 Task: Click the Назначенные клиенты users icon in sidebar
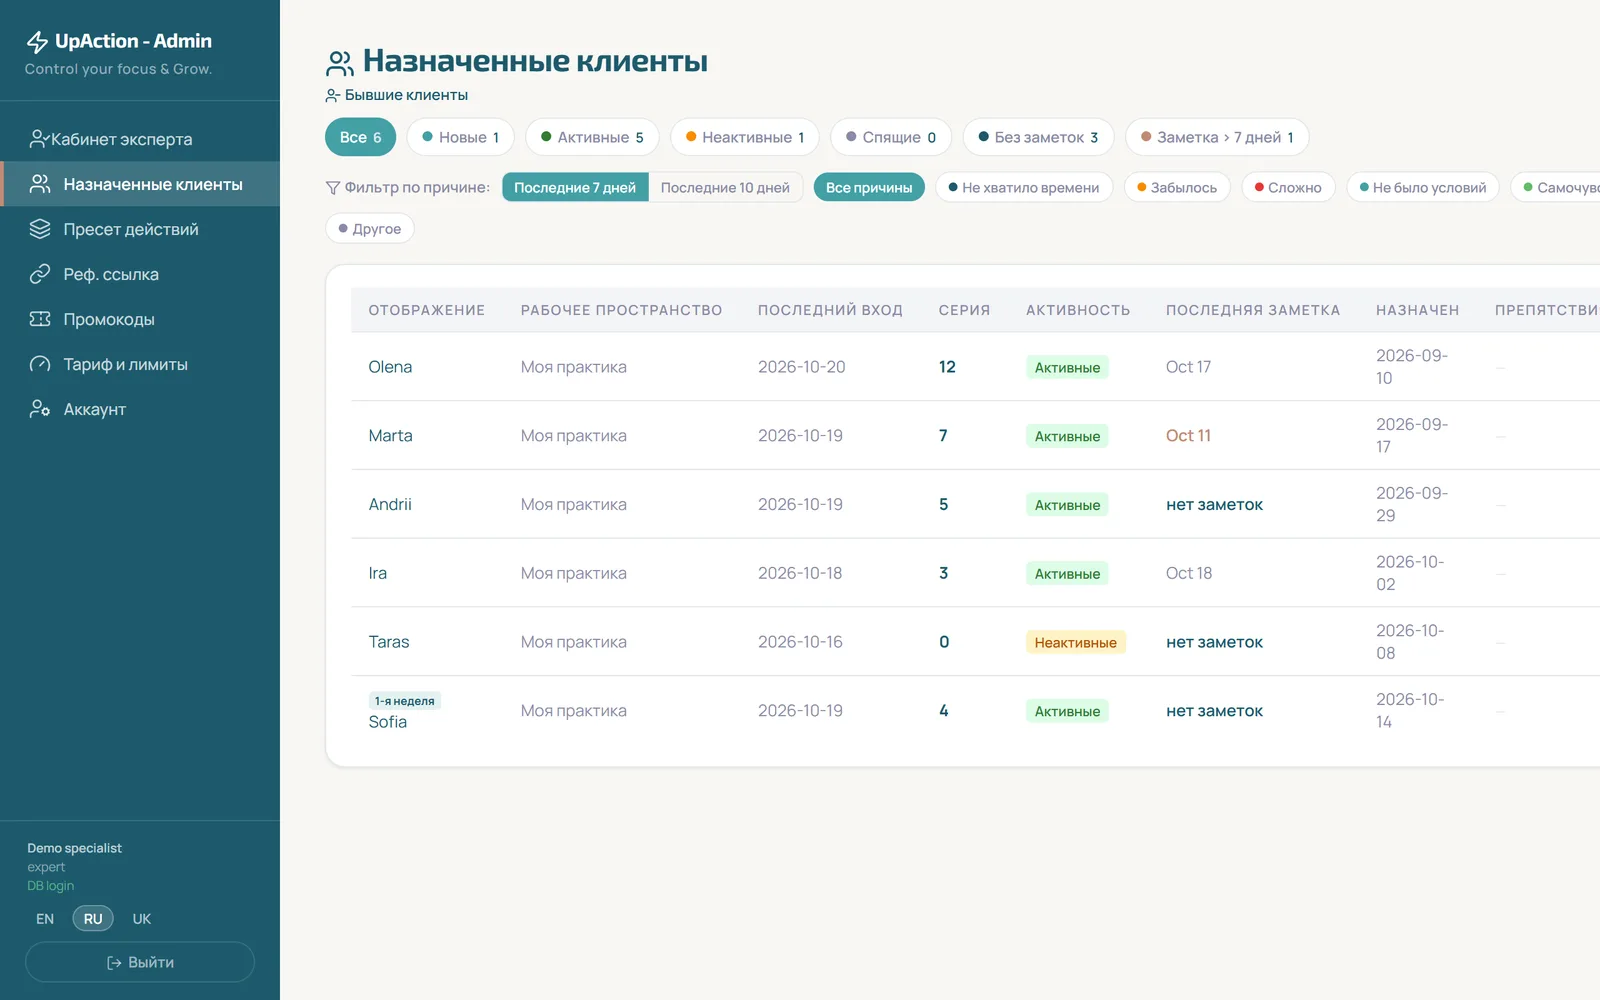tap(40, 184)
